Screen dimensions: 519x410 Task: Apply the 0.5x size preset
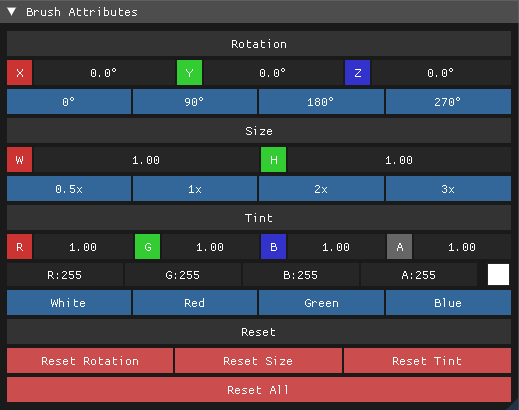tap(69, 189)
